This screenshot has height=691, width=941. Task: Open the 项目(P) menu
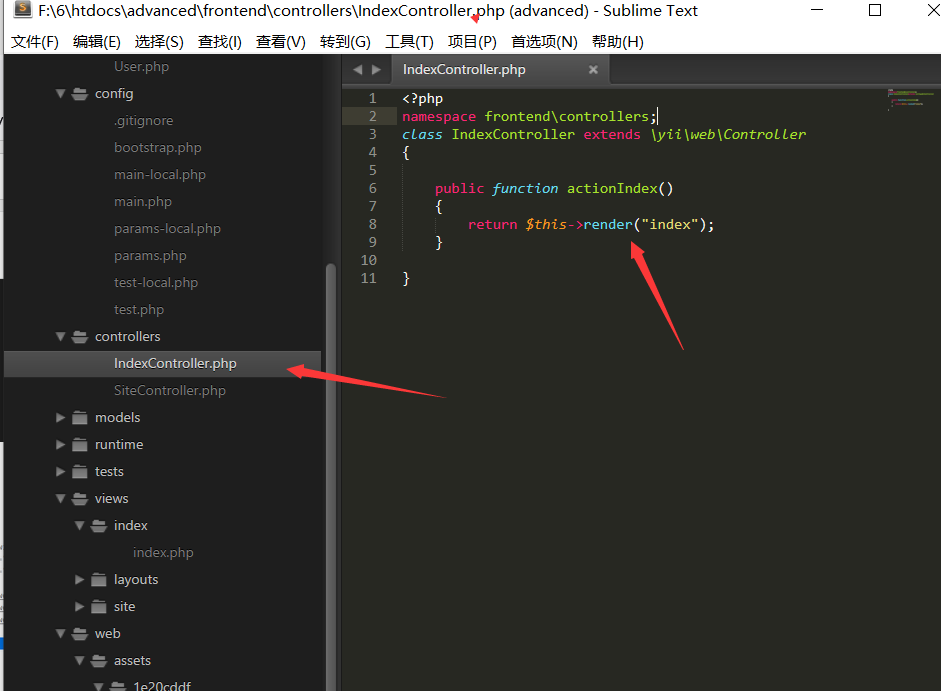472,42
